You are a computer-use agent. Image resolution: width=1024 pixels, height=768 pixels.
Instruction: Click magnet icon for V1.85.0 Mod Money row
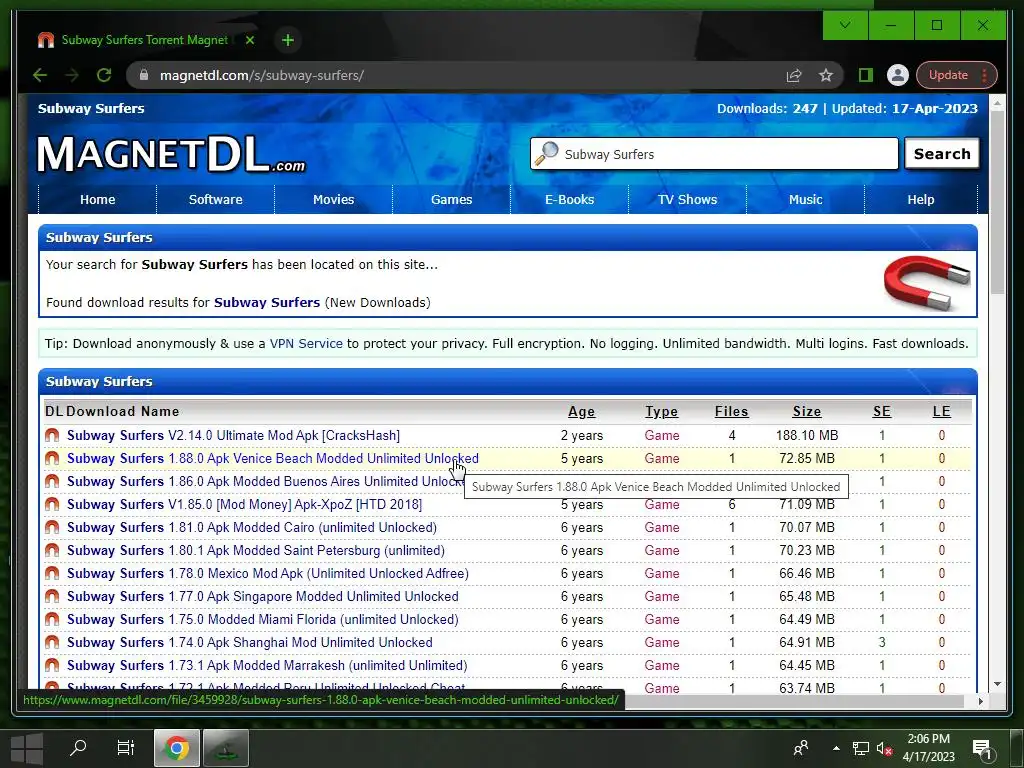point(52,504)
